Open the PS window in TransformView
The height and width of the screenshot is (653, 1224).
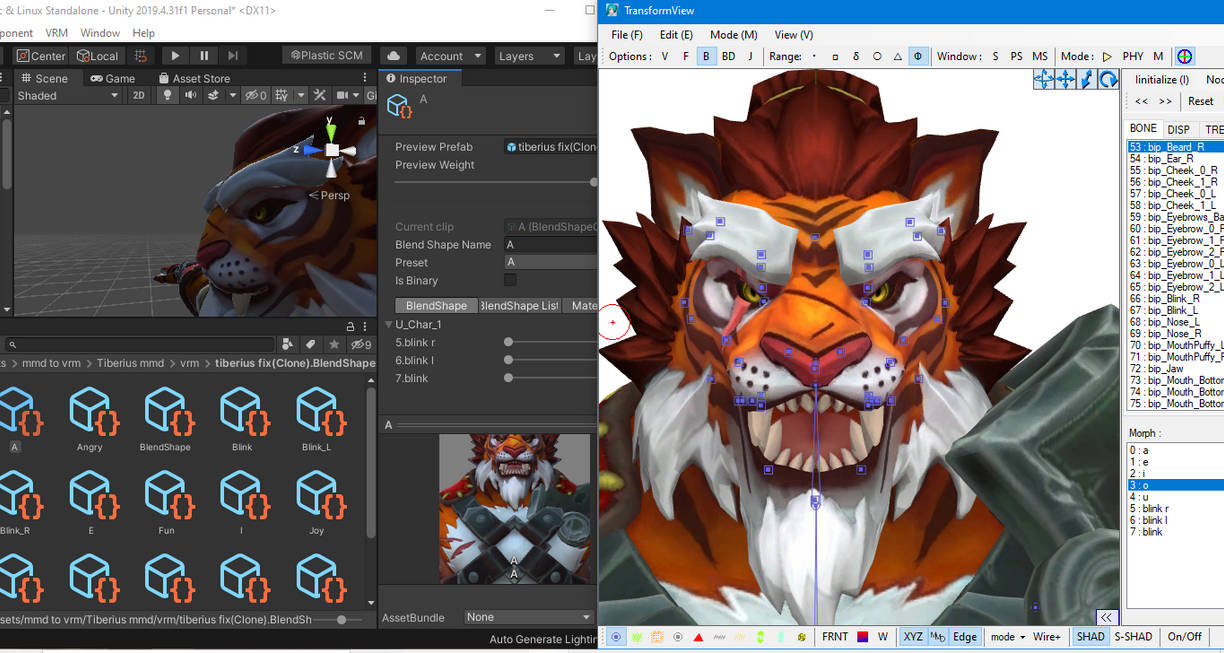(x=1016, y=57)
